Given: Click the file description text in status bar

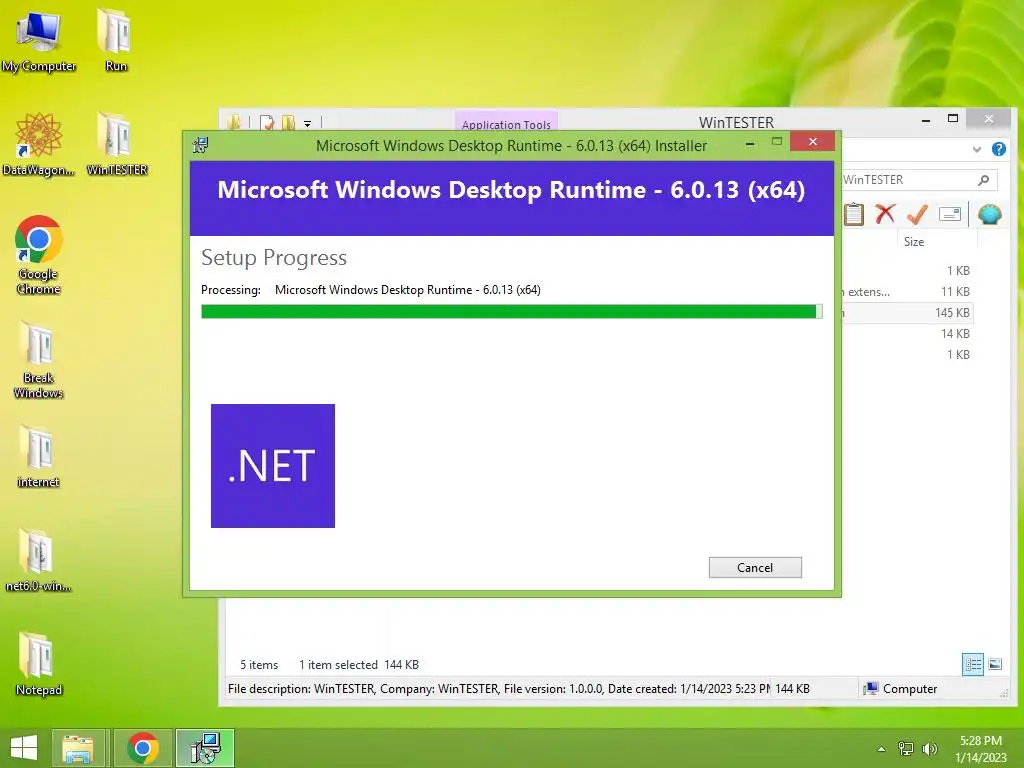Looking at the screenshot, I should click(499, 689).
